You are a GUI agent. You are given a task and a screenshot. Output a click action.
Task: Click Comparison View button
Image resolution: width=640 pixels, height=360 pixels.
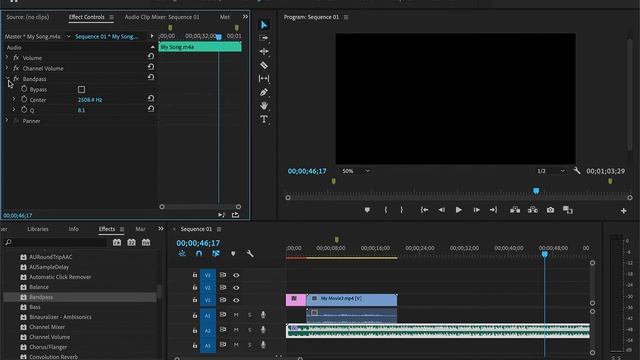pos(568,210)
